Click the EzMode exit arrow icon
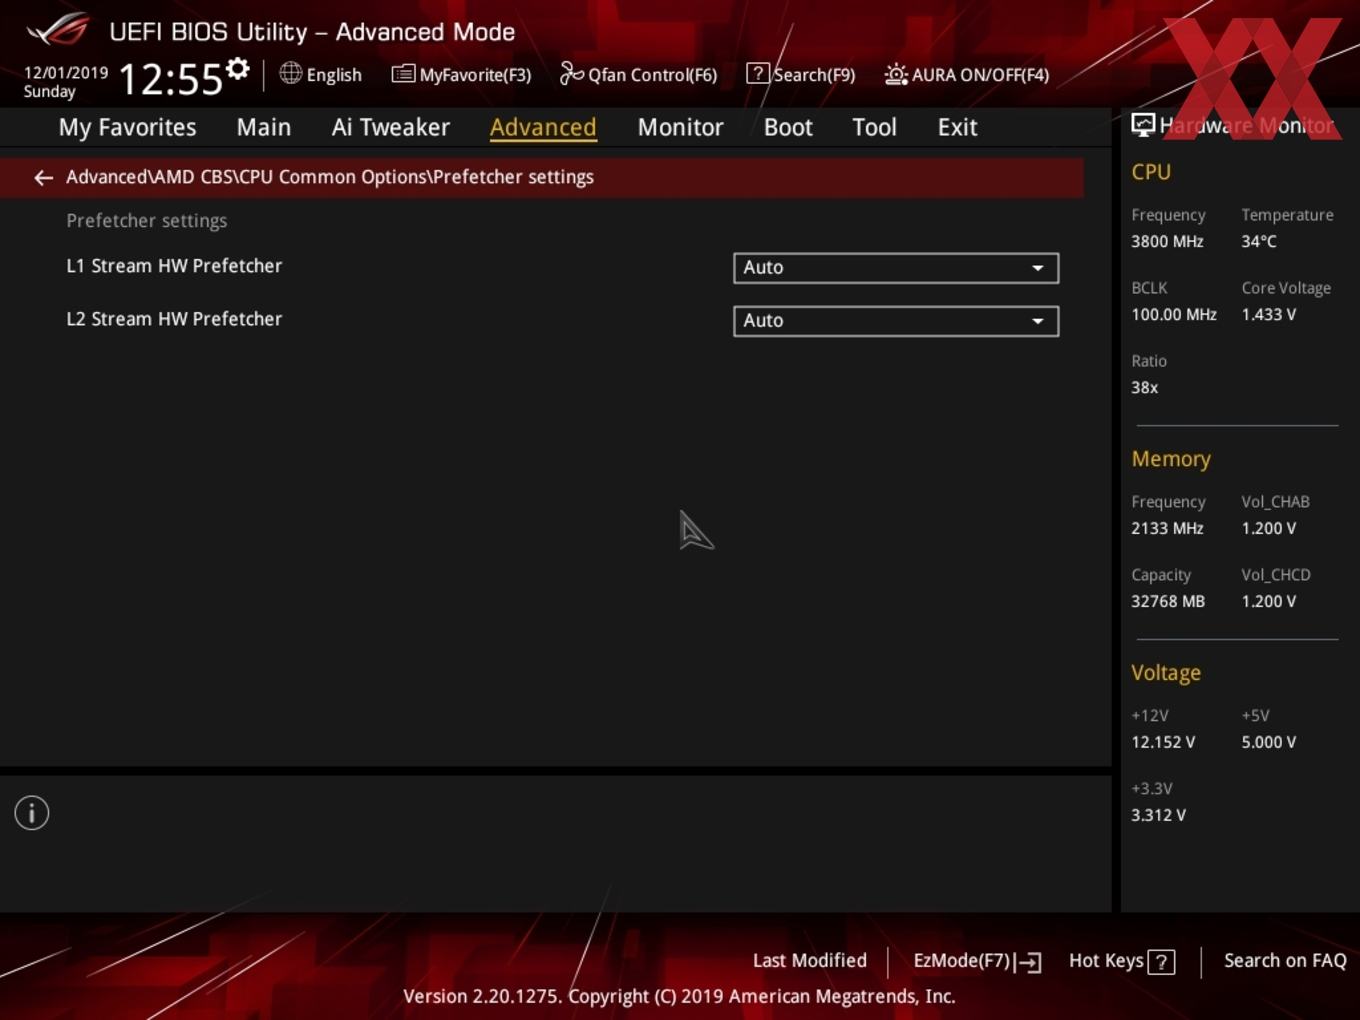Viewport: 1360px width, 1020px height. [1028, 962]
